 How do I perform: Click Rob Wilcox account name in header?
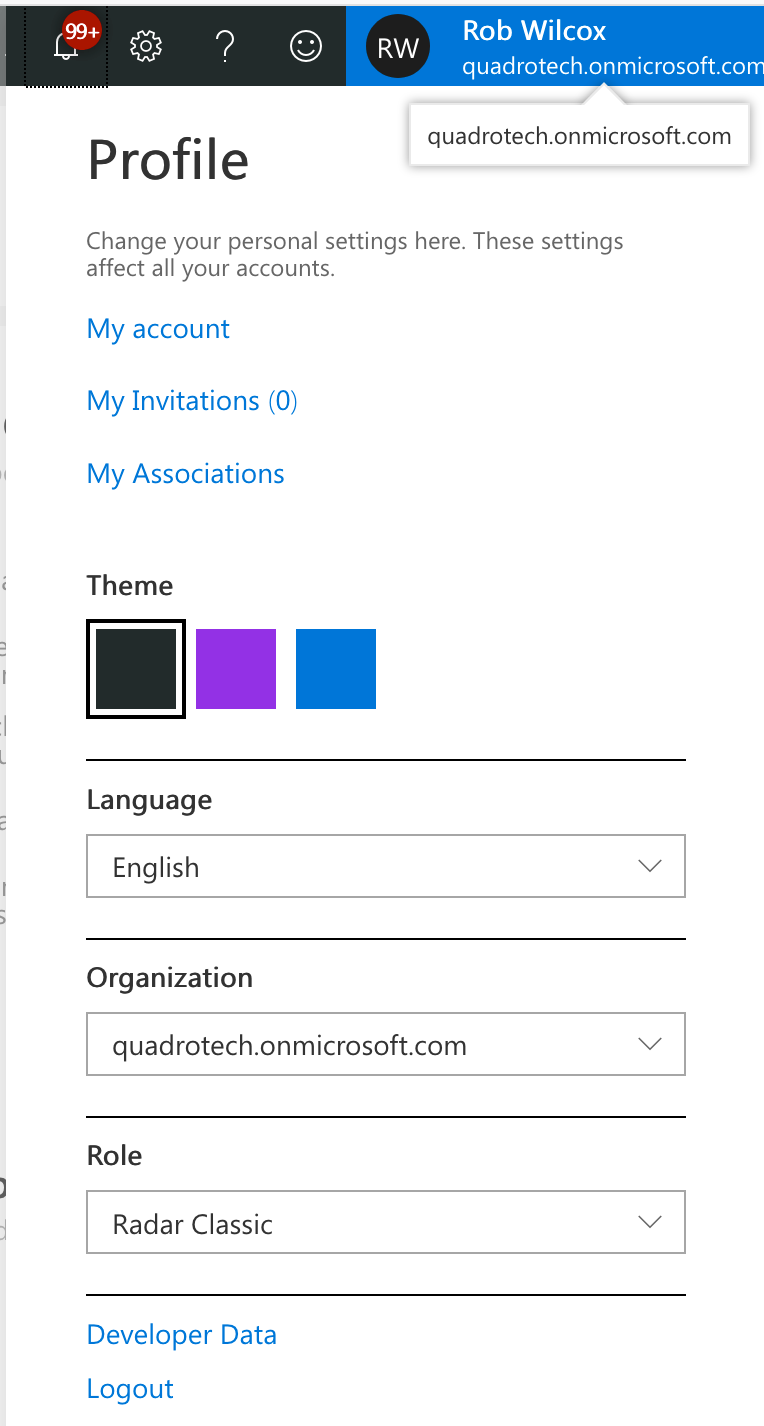pyautogui.click(x=533, y=30)
